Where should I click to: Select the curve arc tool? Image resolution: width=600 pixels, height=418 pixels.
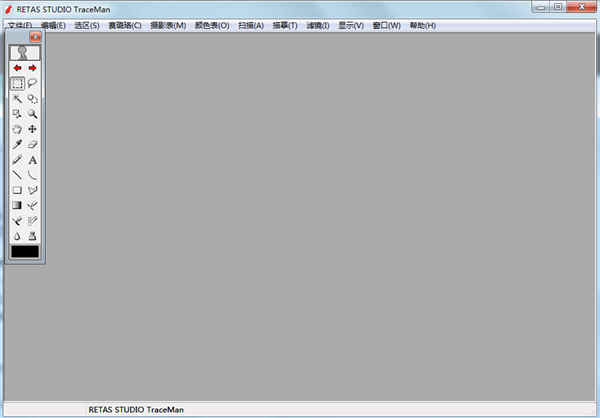click(x=33, y=175)
